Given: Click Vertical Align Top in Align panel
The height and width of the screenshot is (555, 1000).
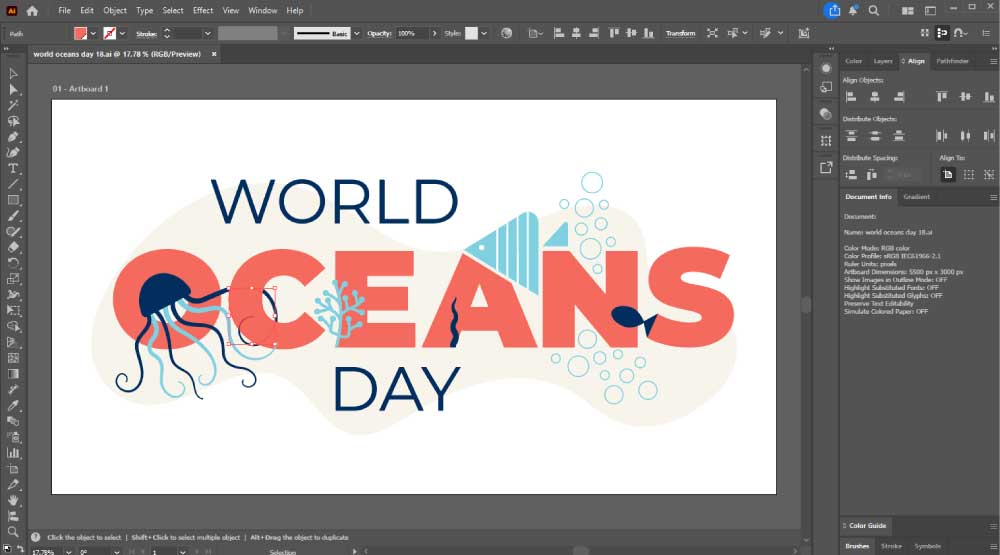Looking at the screenshot, I should click(941, 96).
